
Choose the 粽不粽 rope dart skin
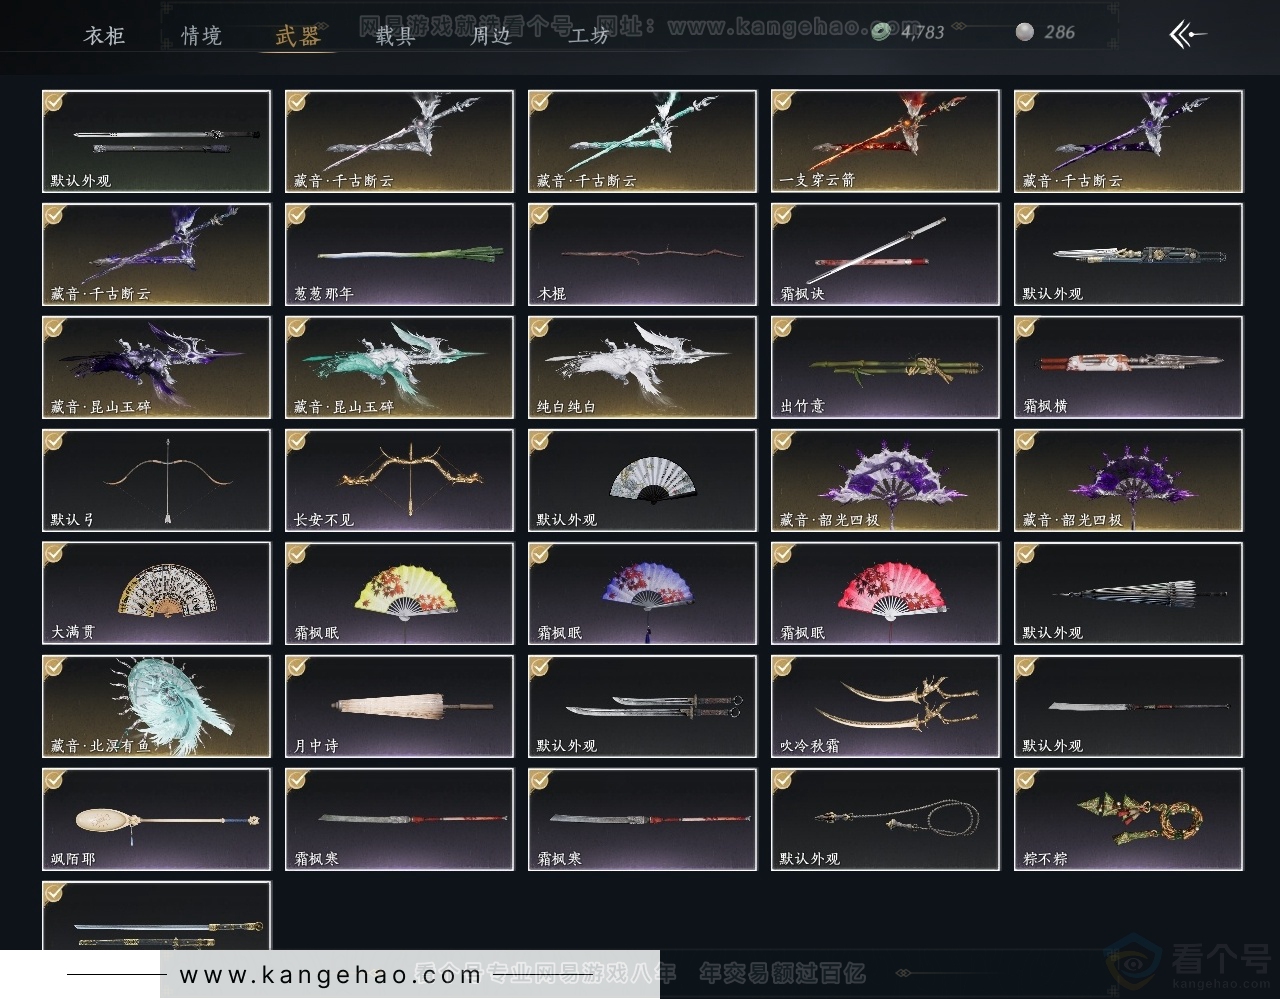(x=1128, y=819)
